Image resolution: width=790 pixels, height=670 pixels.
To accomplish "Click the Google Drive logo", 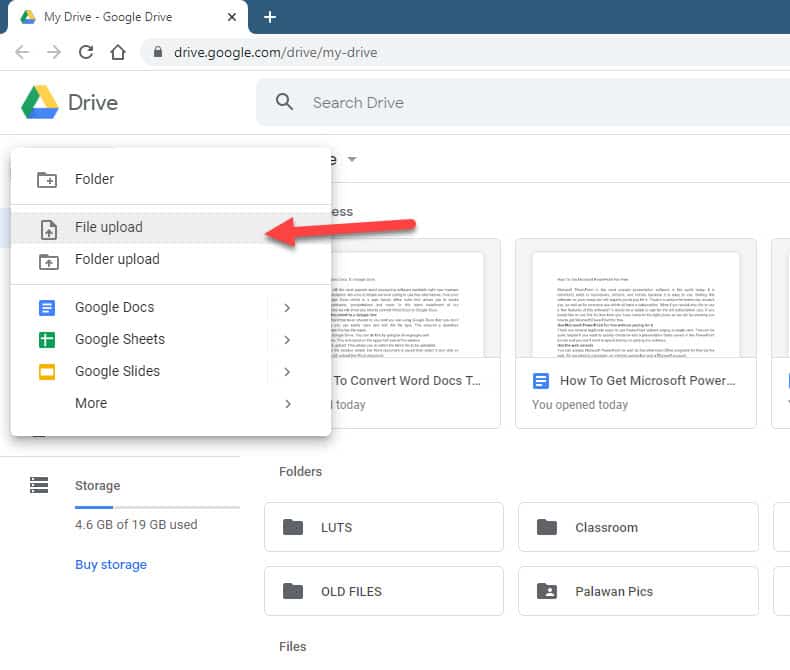I will 39,102.
